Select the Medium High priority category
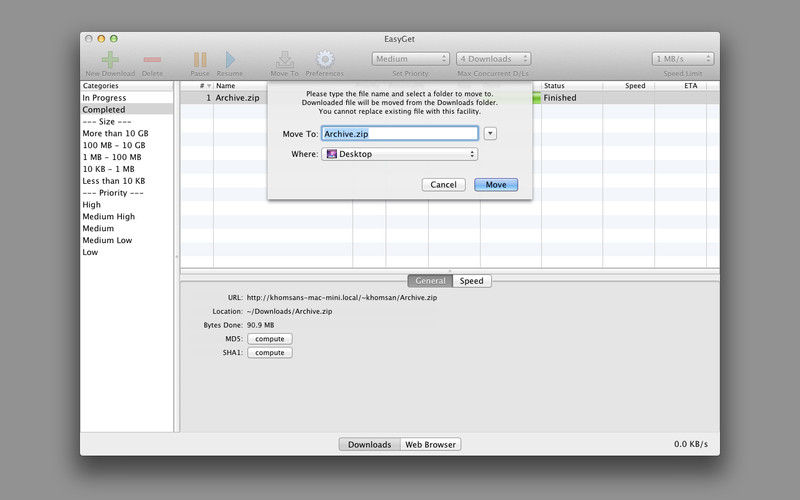This screenshot has height=500, width=800. tap(127, 216)
